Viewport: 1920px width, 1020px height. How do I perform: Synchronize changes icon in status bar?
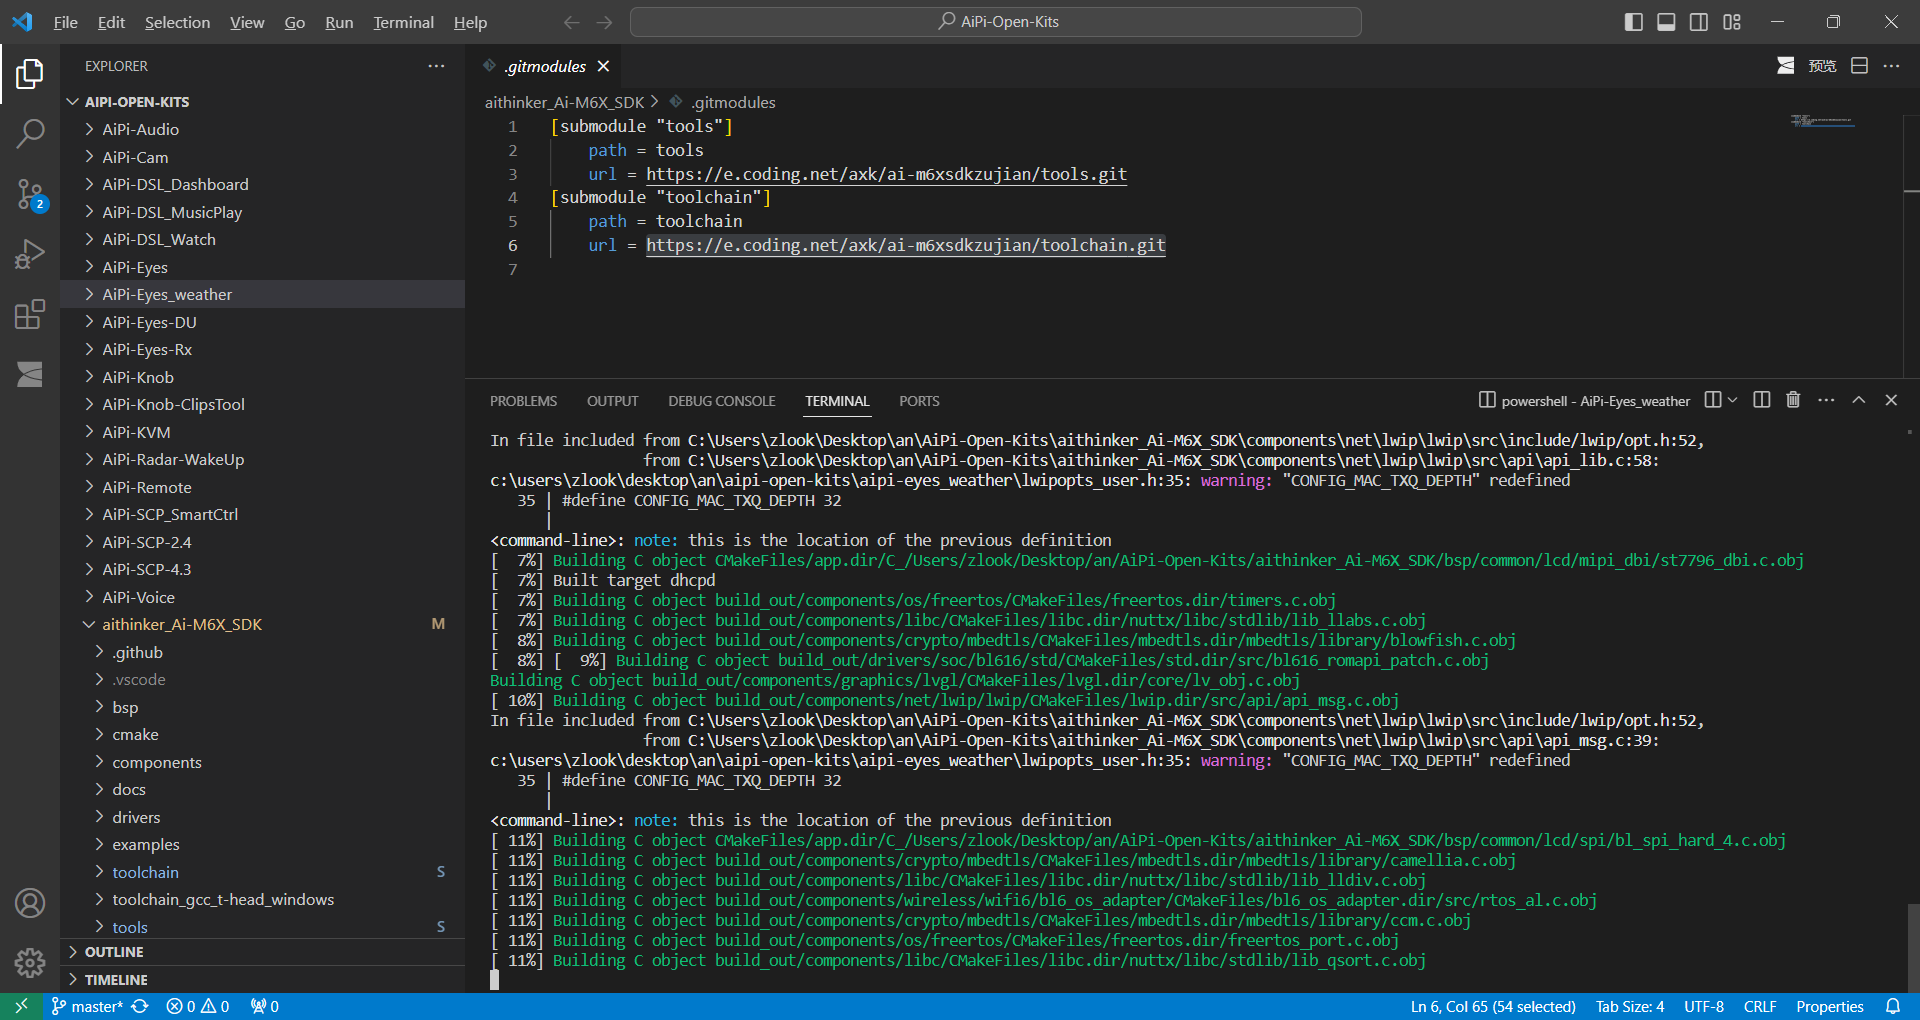click(x=140, y=1006)
